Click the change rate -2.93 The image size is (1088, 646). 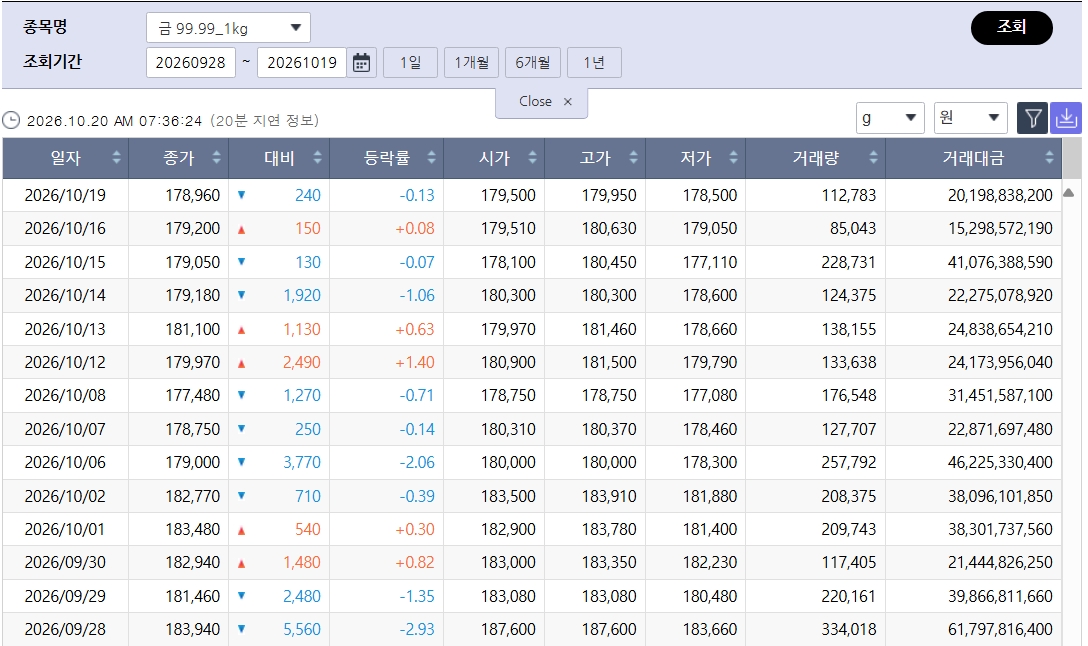point(417,629)
